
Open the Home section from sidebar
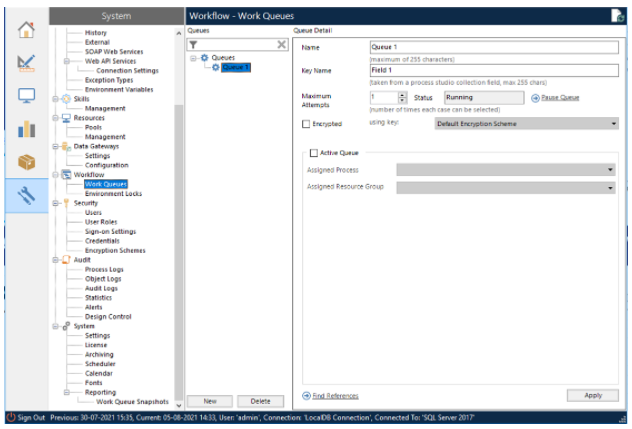(26, 30)
